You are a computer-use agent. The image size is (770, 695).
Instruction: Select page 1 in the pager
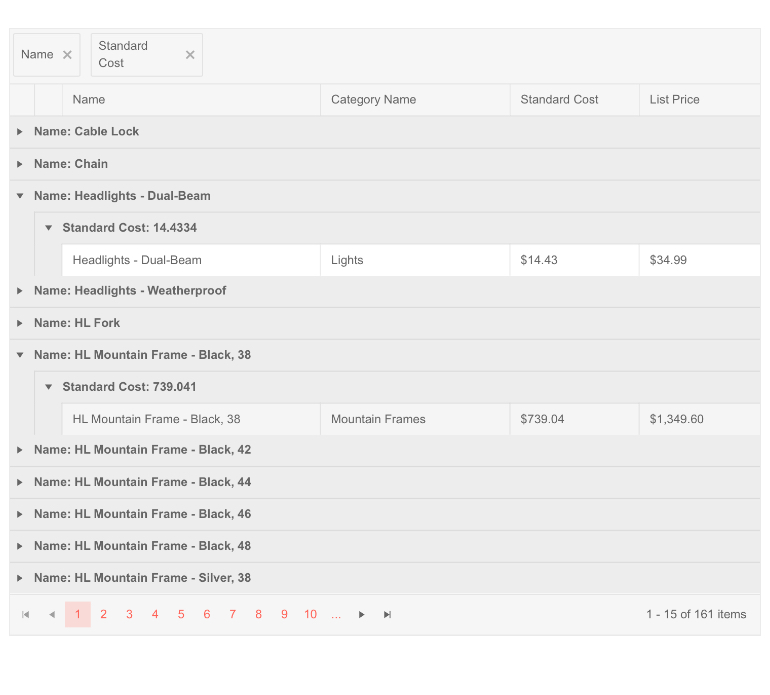pos(78,614)
